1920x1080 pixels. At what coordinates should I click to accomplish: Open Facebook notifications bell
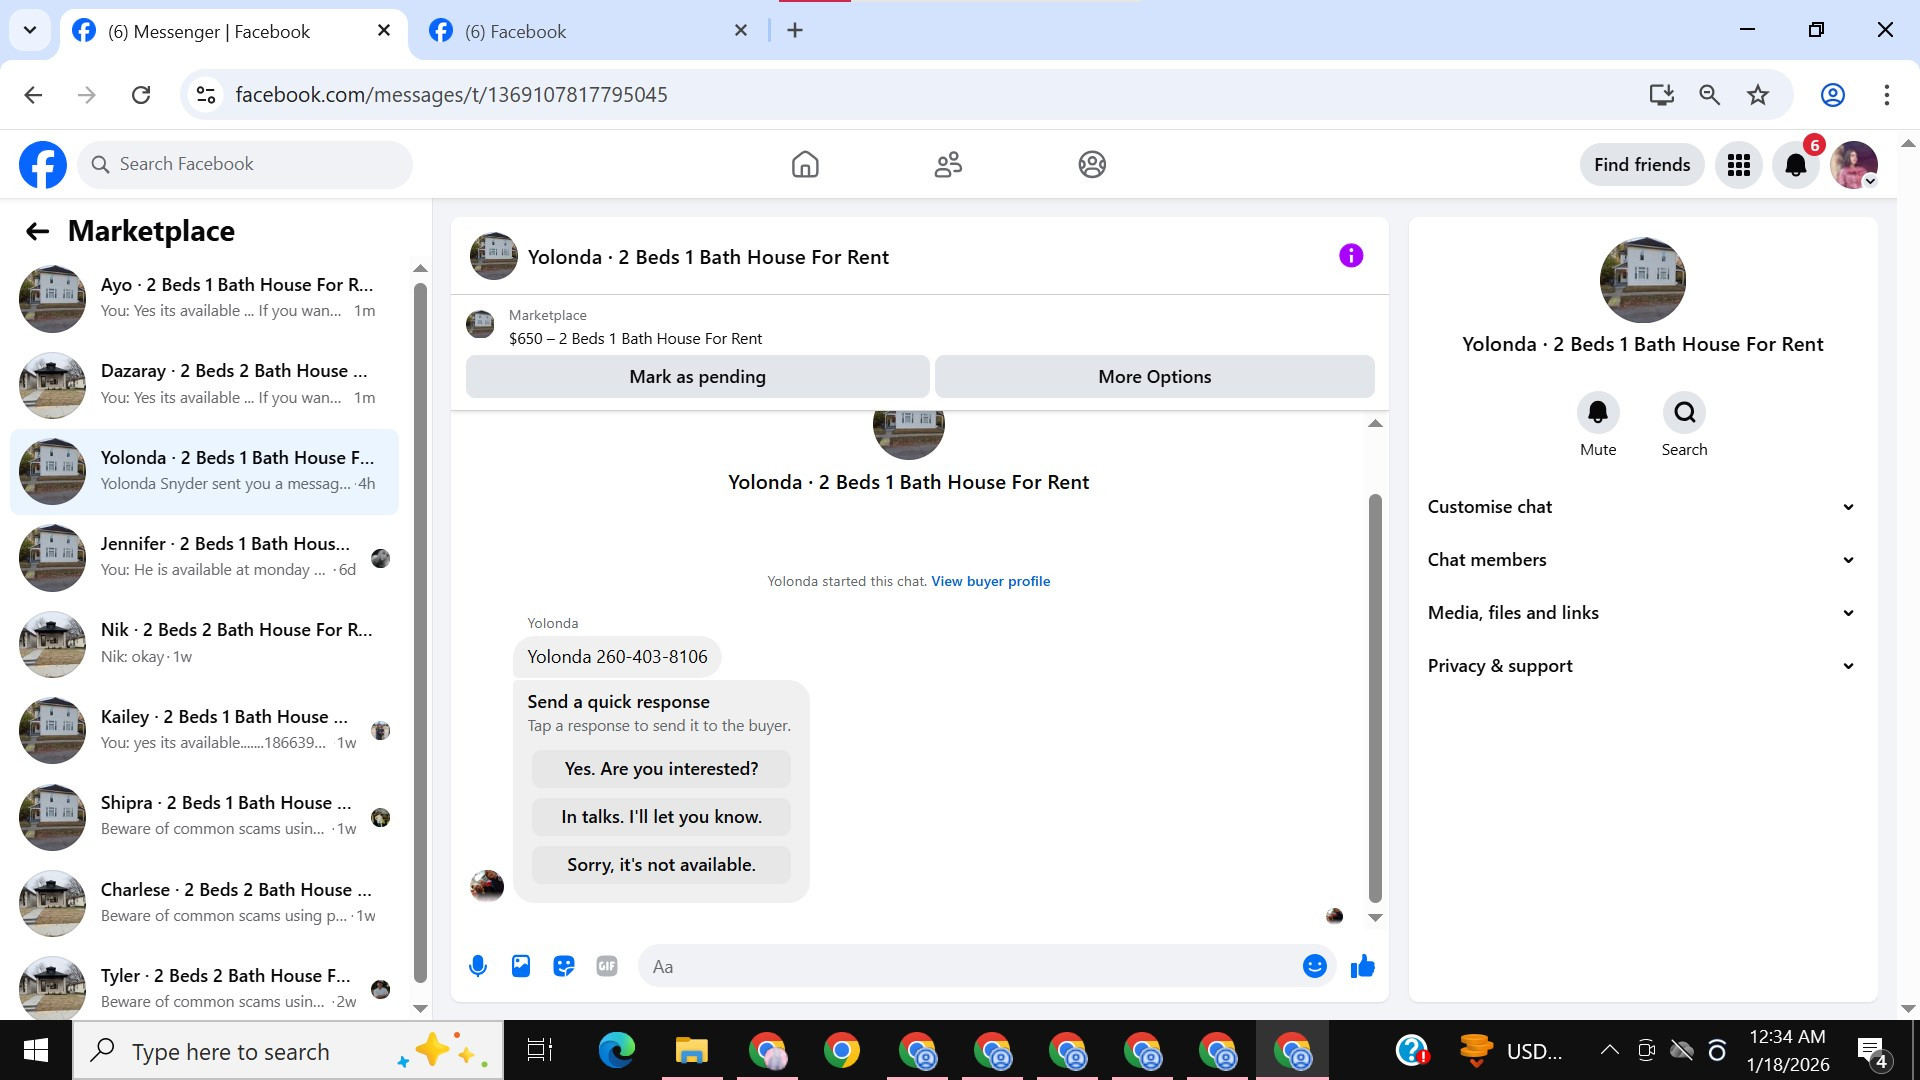pos(1796,165)
